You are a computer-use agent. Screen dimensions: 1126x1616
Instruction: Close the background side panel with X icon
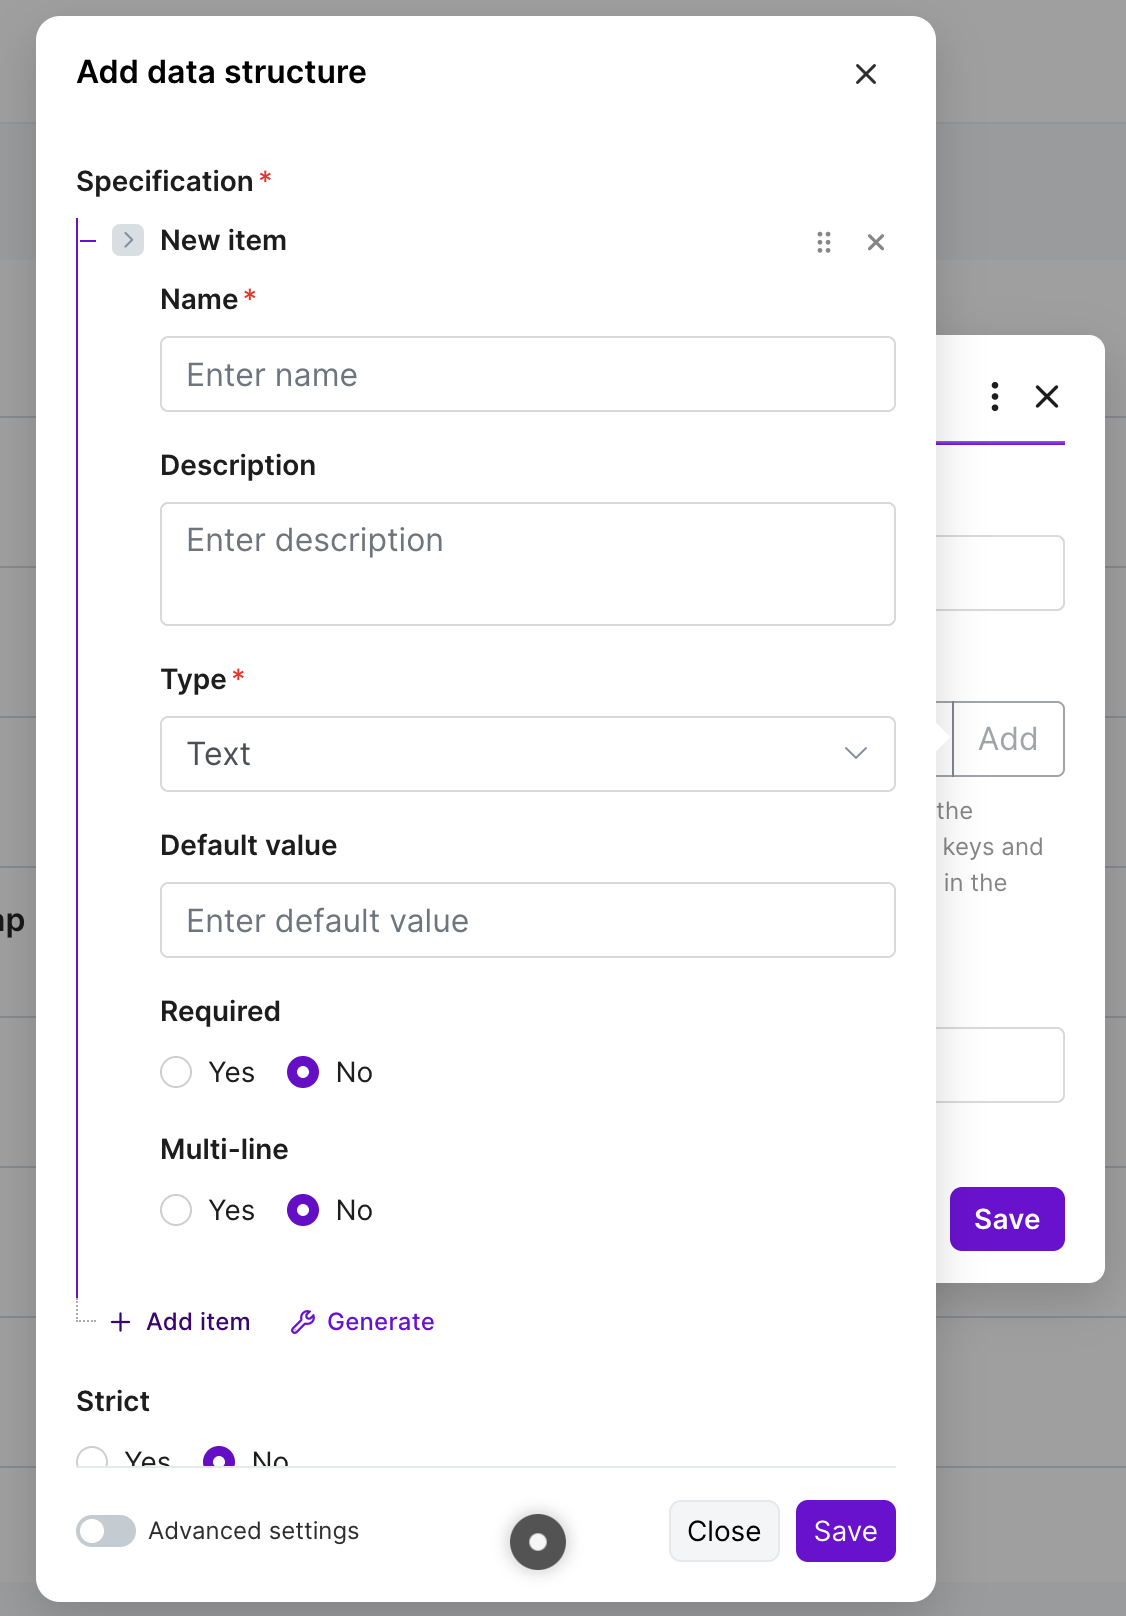click(1047, 397)
